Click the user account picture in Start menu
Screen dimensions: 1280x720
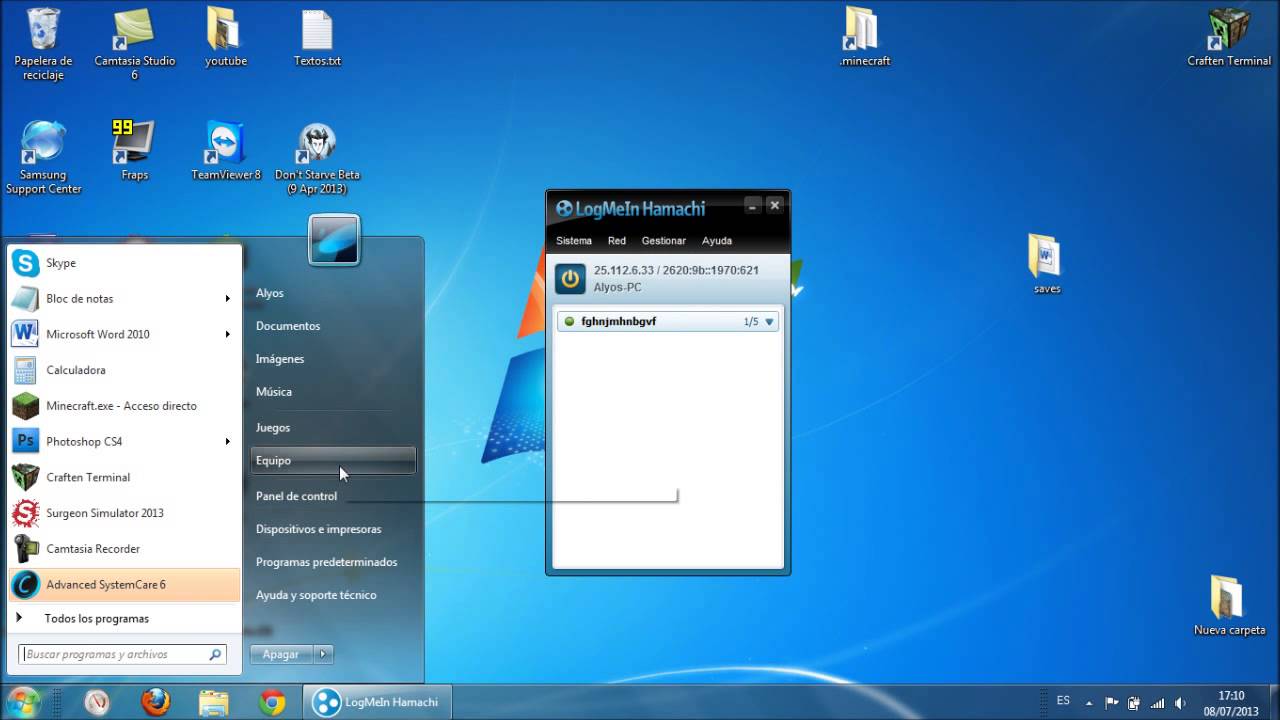[x=334, y=240]
